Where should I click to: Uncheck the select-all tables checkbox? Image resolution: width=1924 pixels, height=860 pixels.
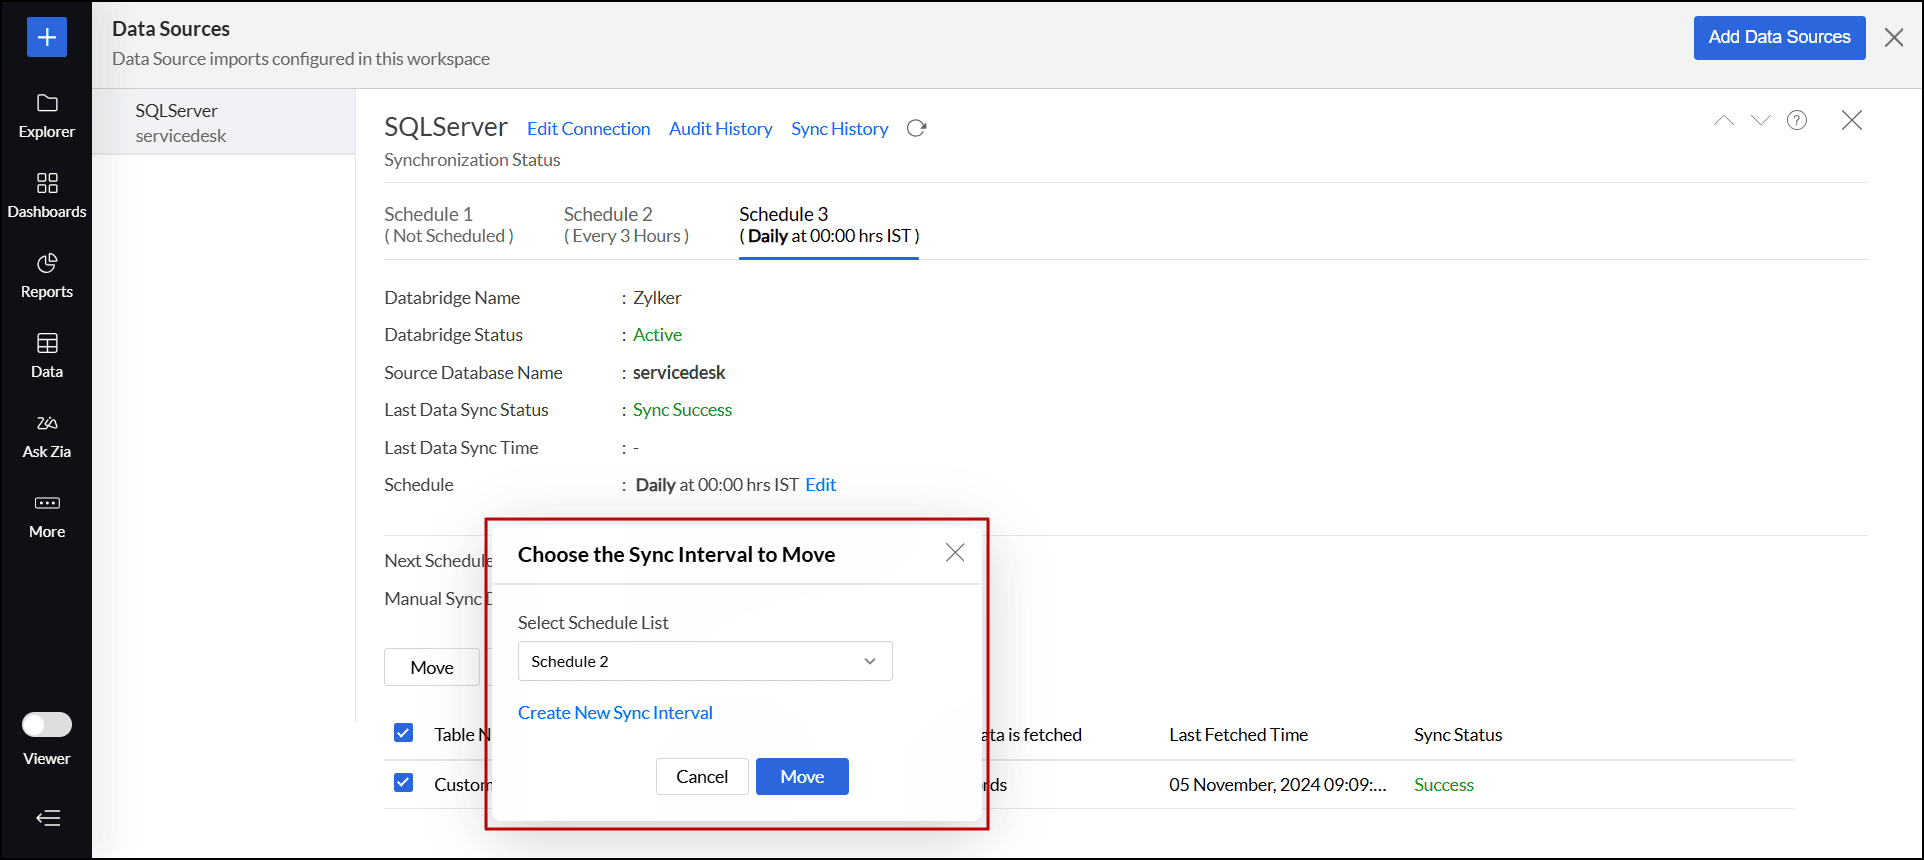(404, 733)
